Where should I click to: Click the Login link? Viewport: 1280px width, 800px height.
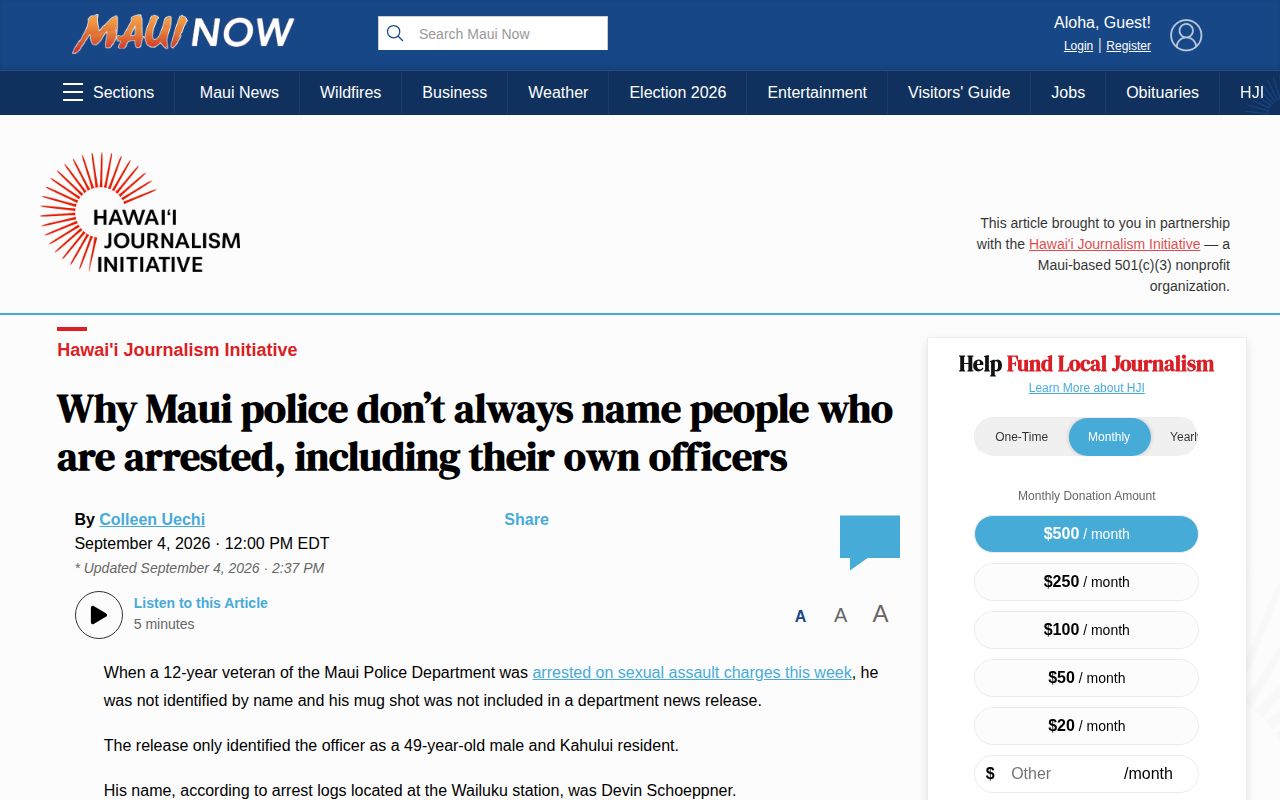(x=1078, y=46)
